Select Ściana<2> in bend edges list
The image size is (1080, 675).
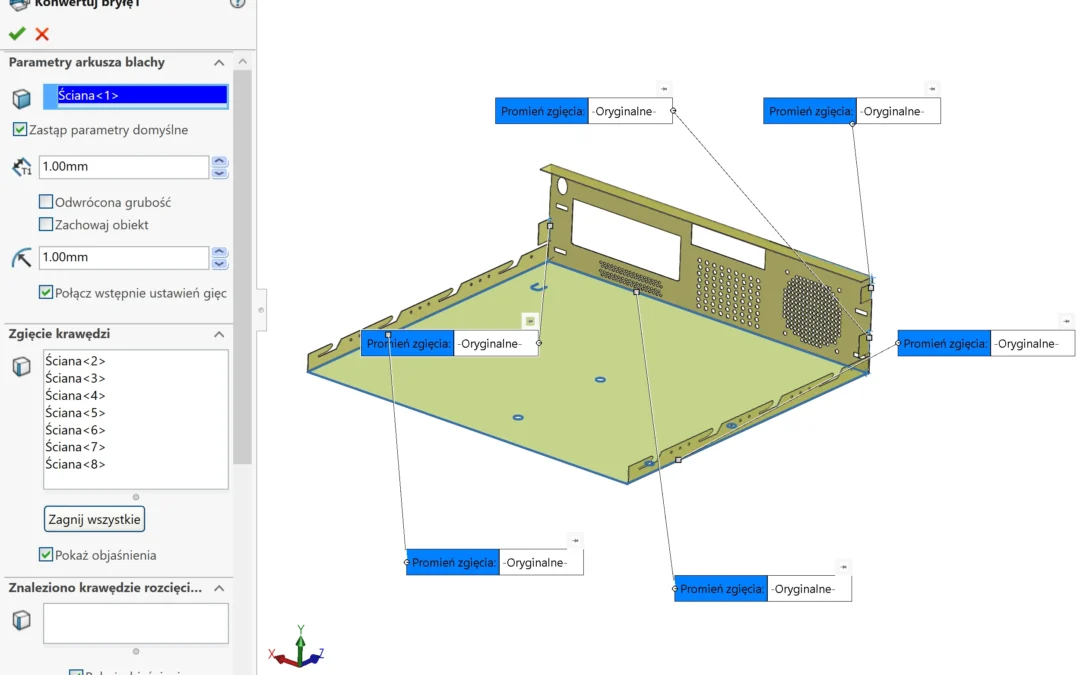point(75,361)
